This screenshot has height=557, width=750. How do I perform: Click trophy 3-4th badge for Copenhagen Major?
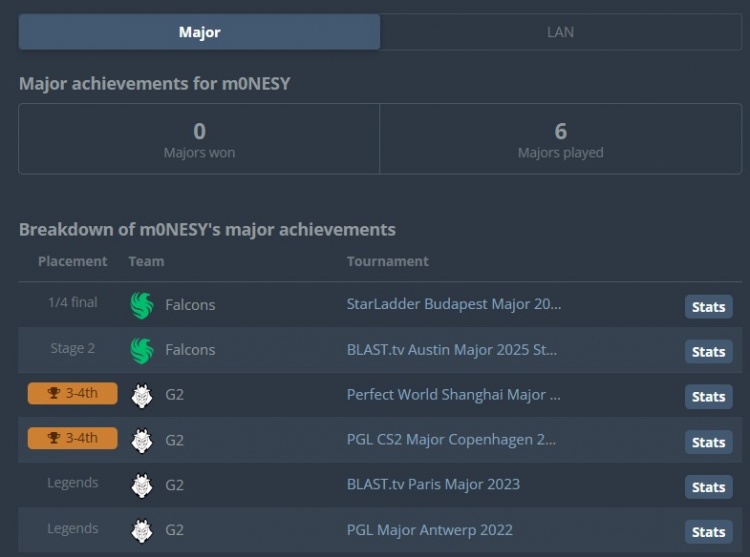pos(72,438)
